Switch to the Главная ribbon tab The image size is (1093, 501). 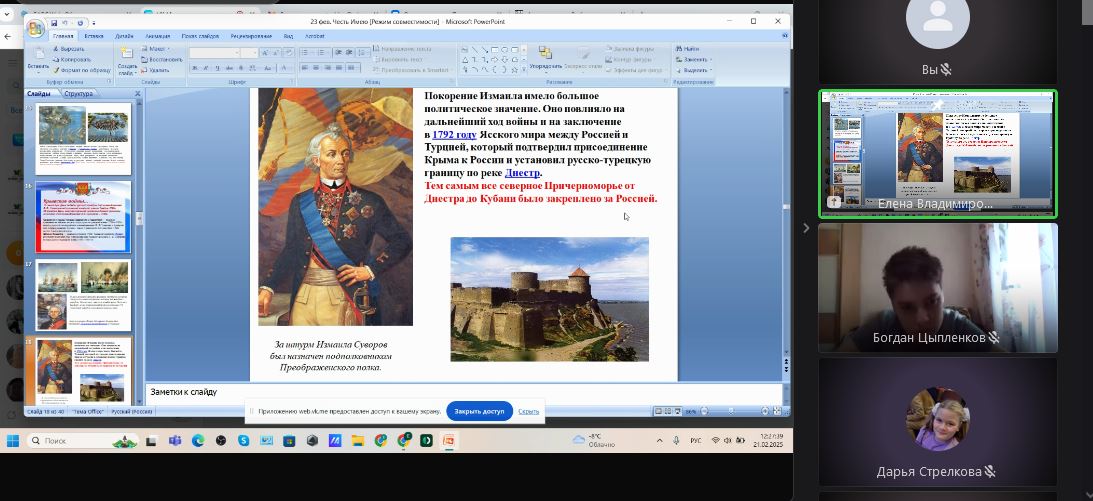click(63, 36)
